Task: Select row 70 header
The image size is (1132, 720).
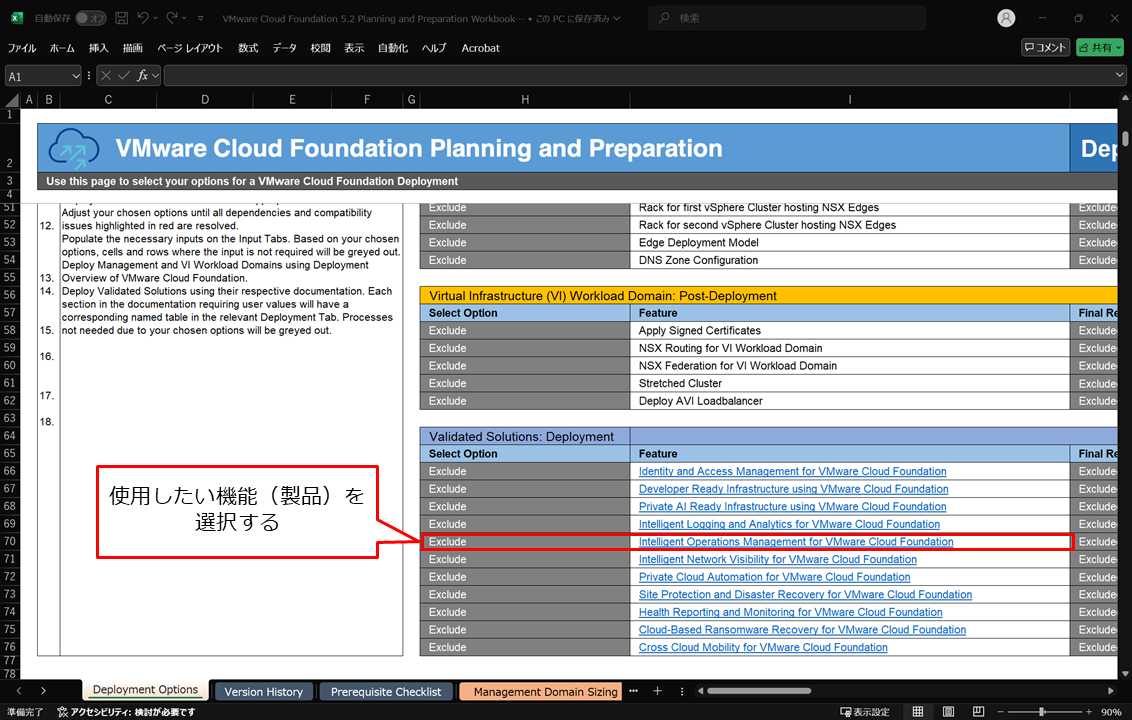Action: pyautogui.click(x=9, y=541)
